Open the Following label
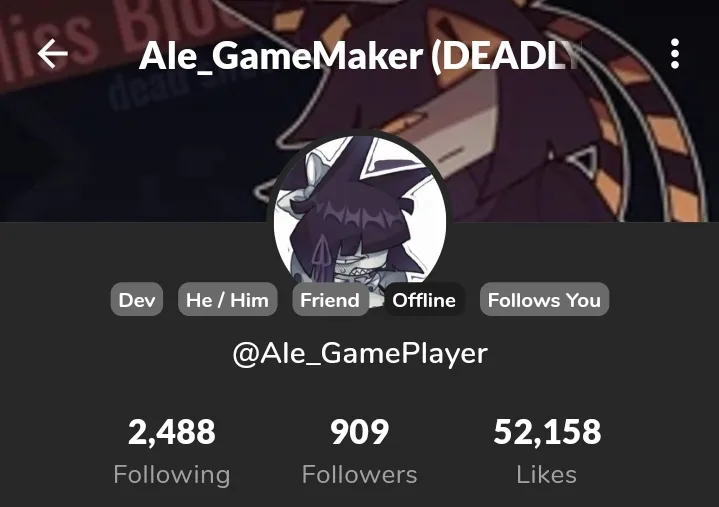719x507 pixels. [x=172, y=474]
